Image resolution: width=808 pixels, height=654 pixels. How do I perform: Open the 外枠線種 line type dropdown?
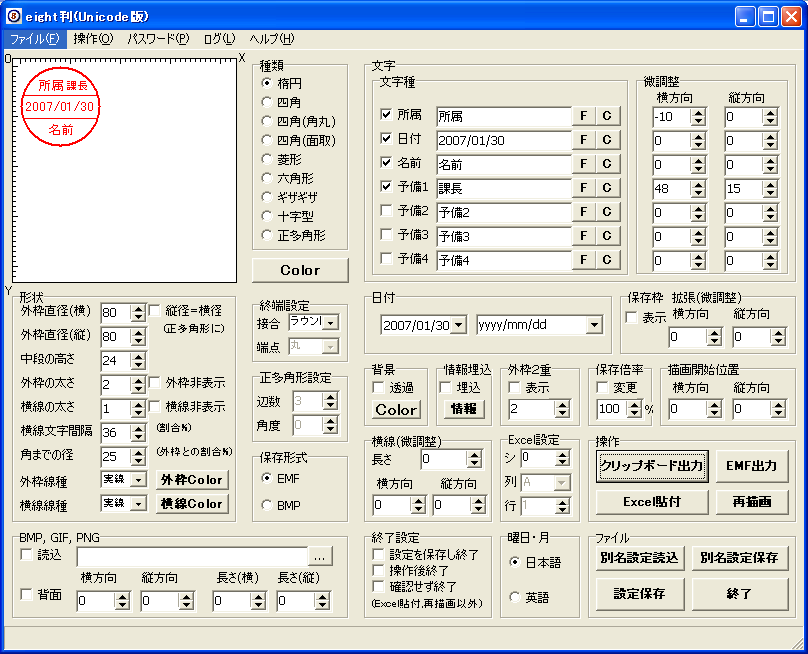pyautogui.click(x=138, y=479)
